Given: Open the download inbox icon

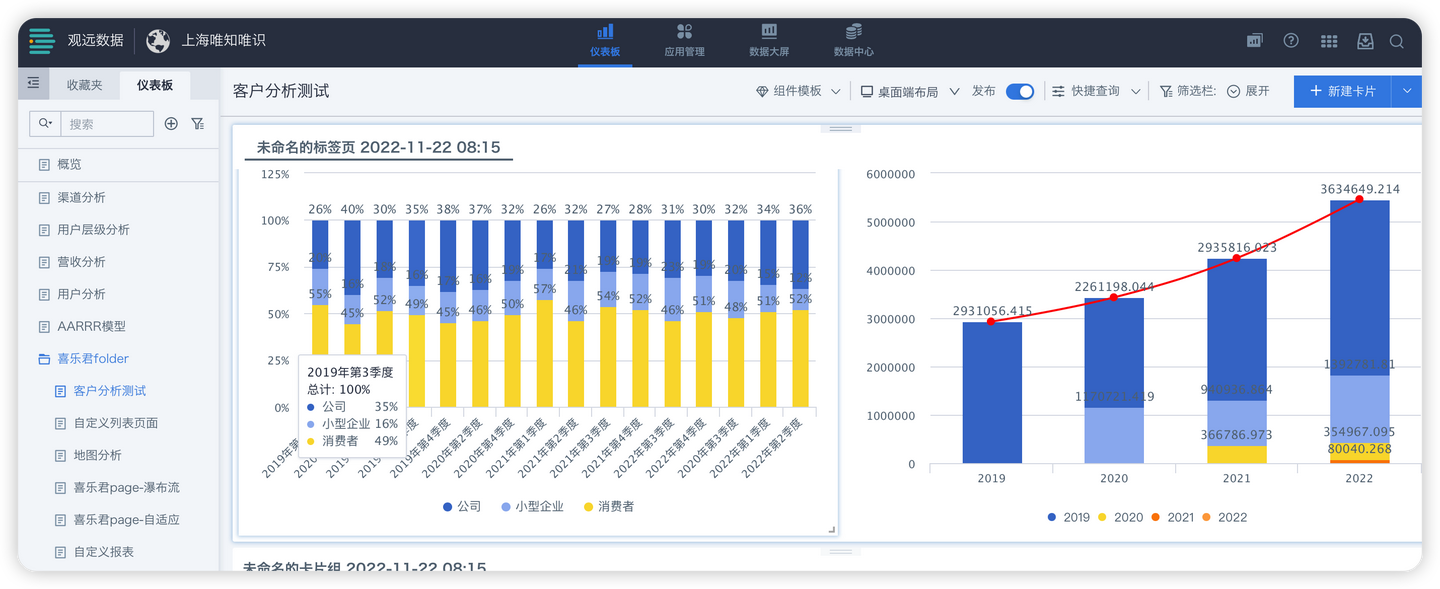Looking at the screenshot, I should (1365, 41).
